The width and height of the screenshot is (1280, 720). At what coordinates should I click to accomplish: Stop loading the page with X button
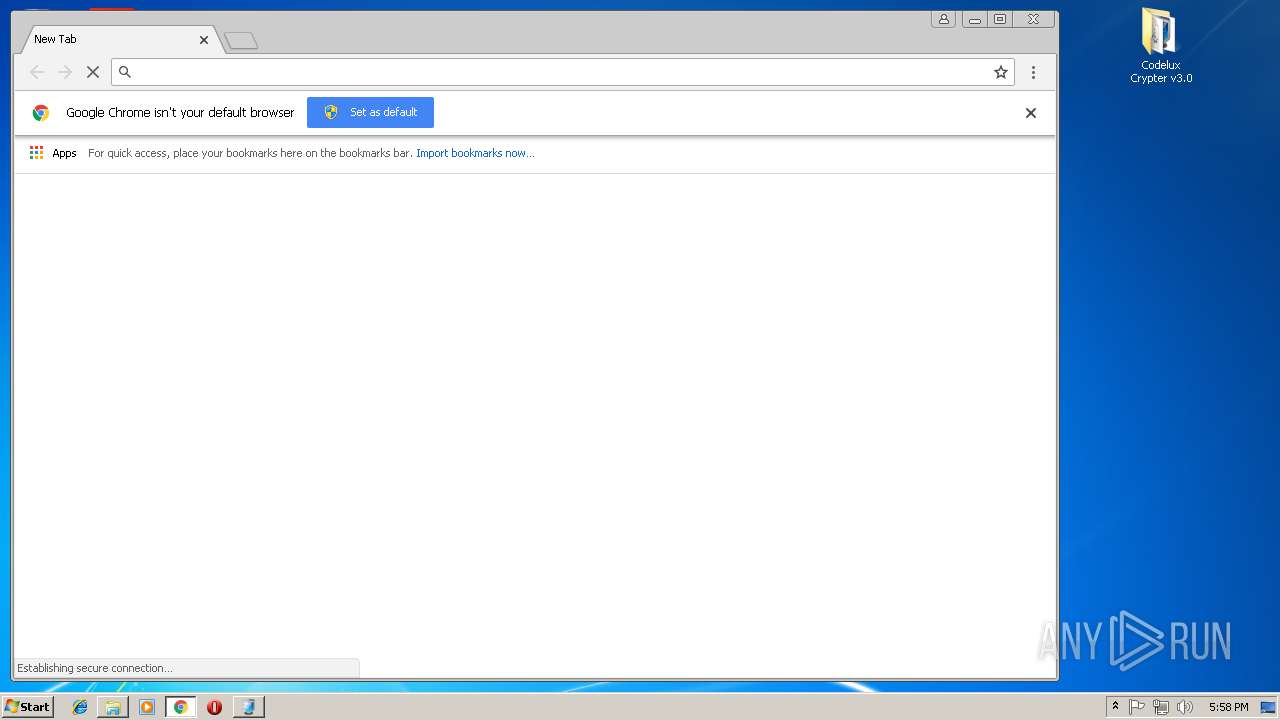pos(93,72)
